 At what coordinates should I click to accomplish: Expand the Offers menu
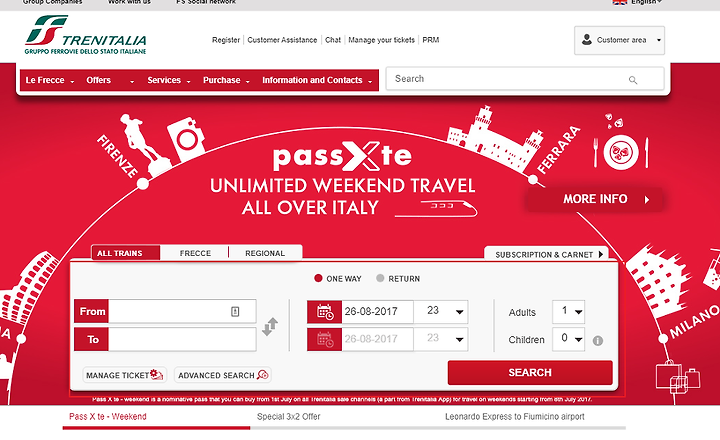[110, 80]
